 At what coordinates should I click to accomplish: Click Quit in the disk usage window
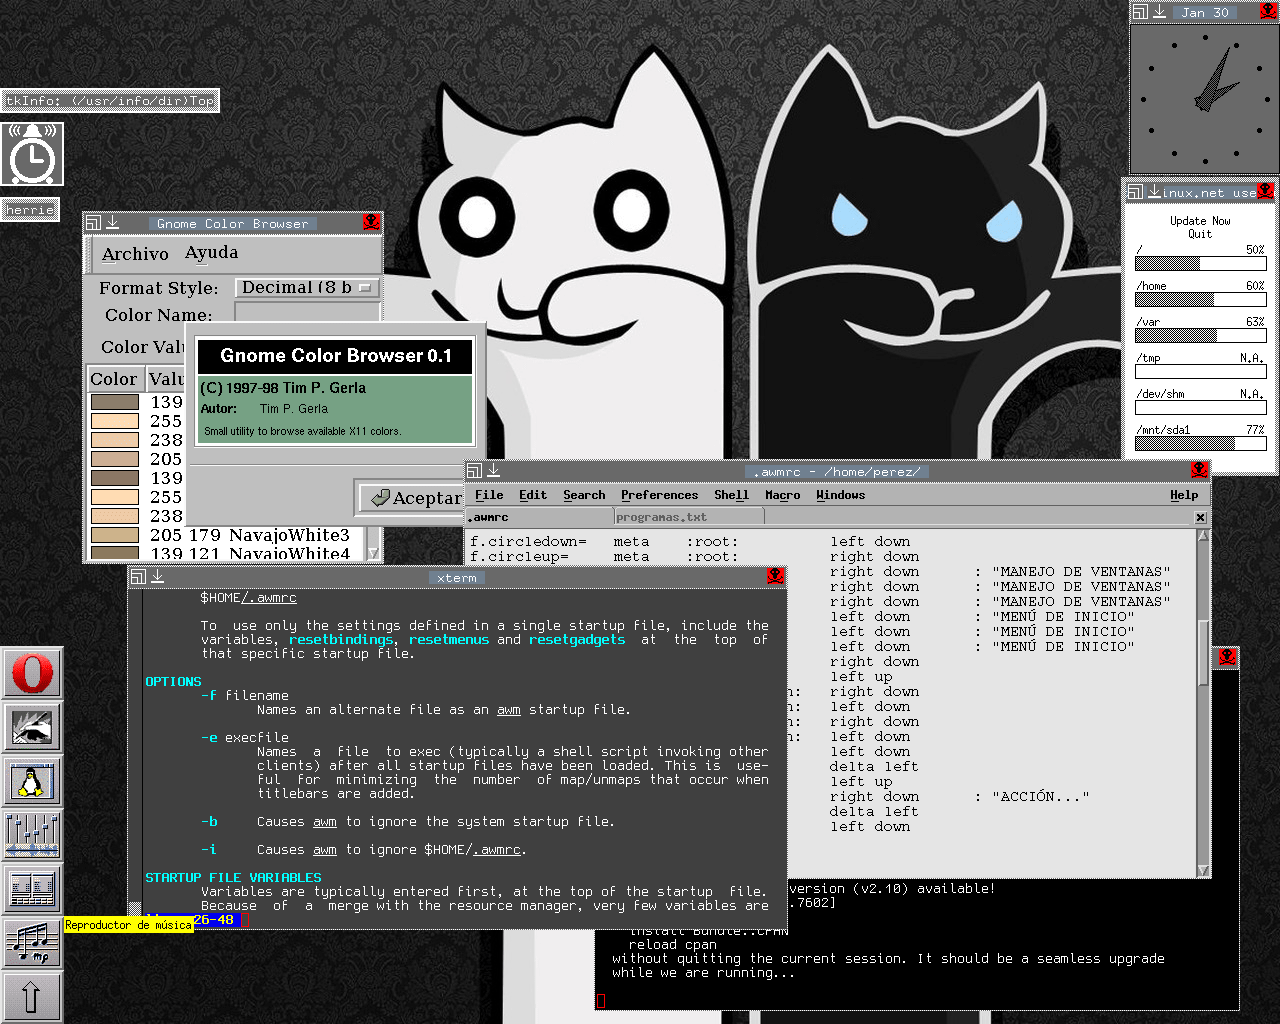(1200, 234)
